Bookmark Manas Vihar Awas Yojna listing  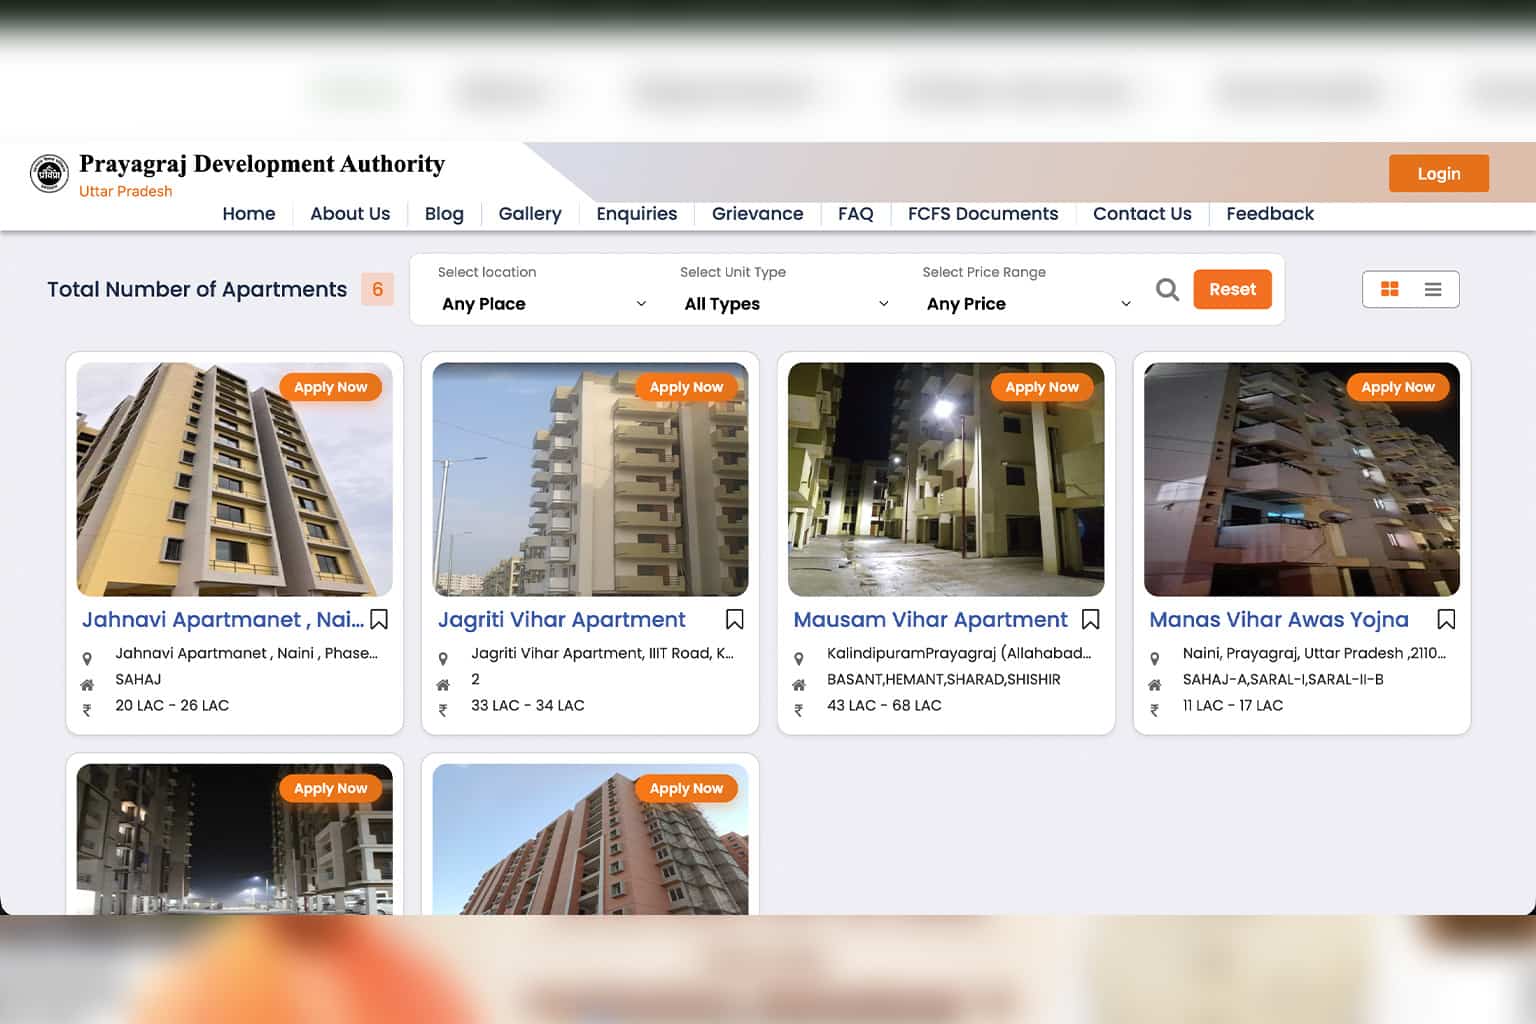tap(1446, 620)
